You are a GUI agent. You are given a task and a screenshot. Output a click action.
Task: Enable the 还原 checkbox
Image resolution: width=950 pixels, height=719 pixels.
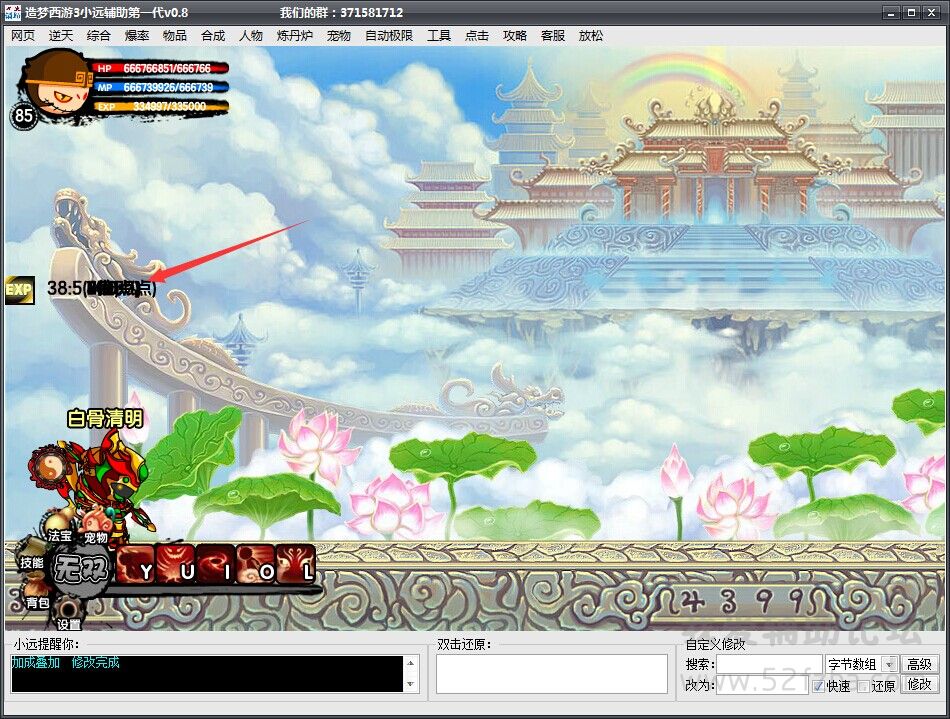[x=864, y=686]
